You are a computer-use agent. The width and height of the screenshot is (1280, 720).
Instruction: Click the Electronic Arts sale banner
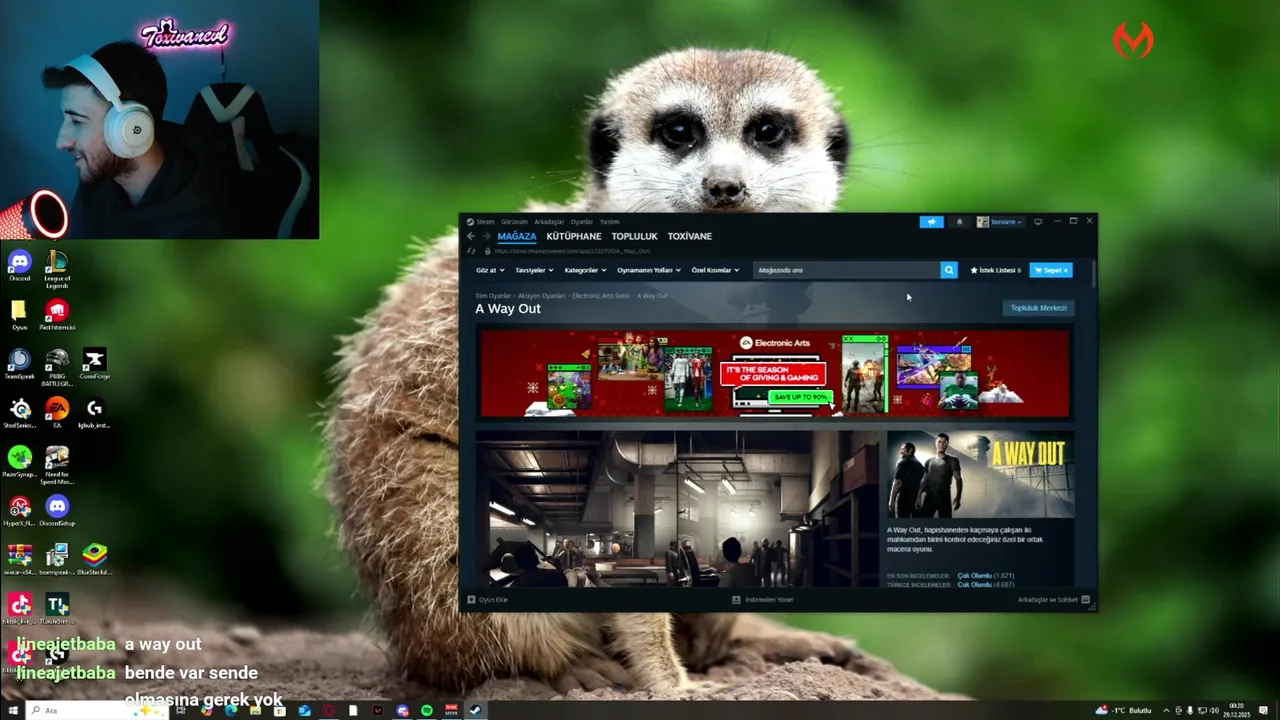click(775, 373)
